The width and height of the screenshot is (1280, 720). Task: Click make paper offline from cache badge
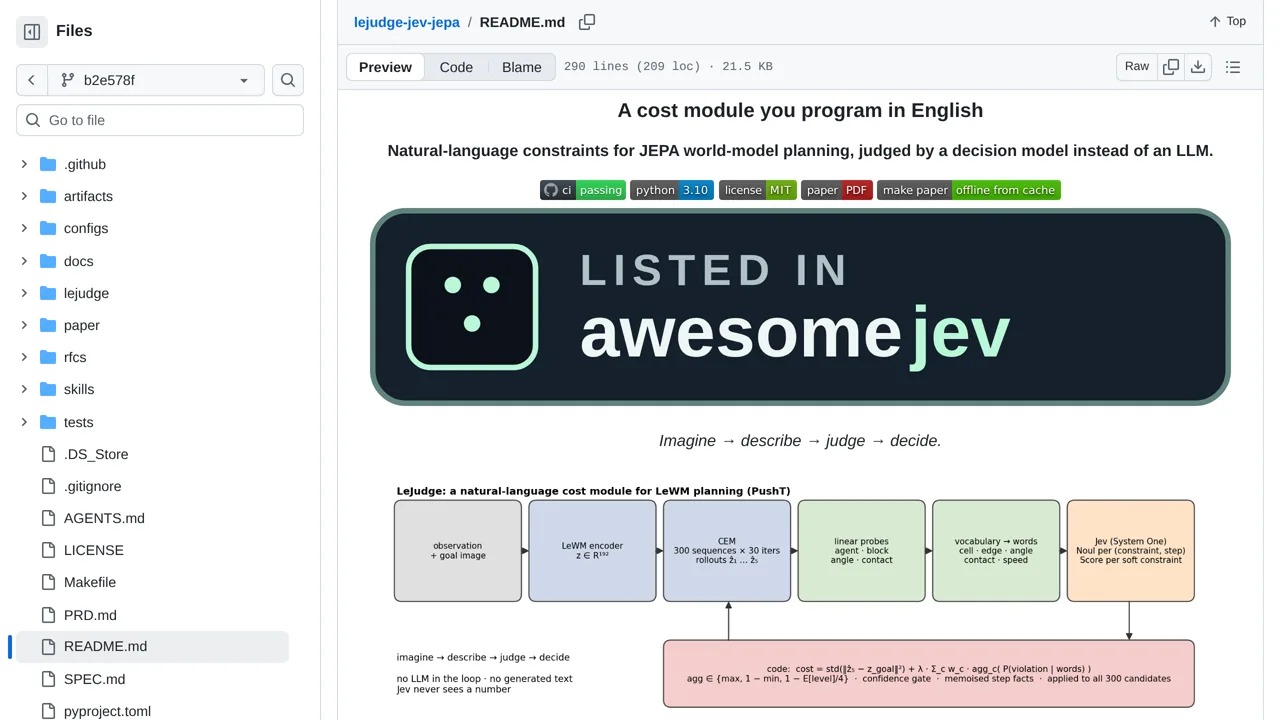point(969,190)
